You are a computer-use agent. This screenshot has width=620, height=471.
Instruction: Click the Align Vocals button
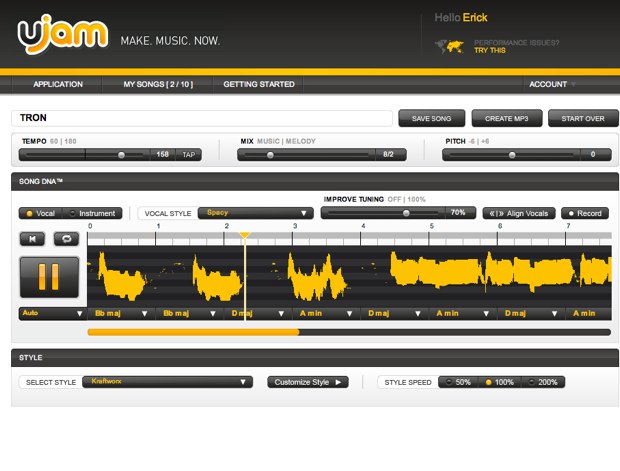coord(519,214)
